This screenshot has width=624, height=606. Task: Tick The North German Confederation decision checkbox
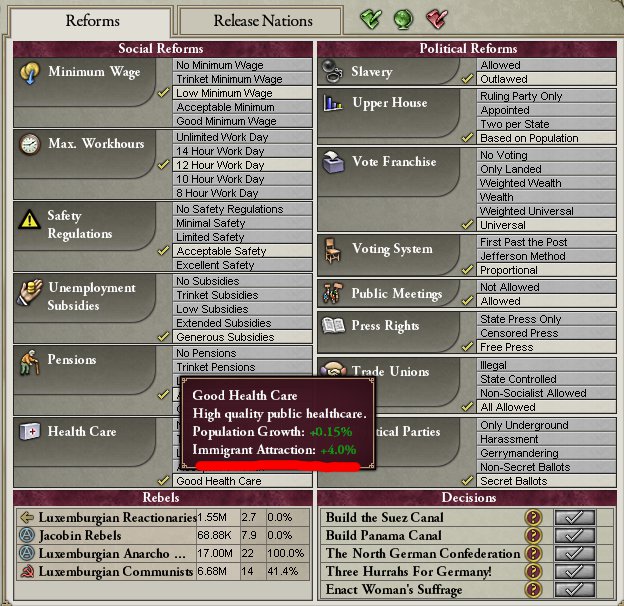click(575, 553)
